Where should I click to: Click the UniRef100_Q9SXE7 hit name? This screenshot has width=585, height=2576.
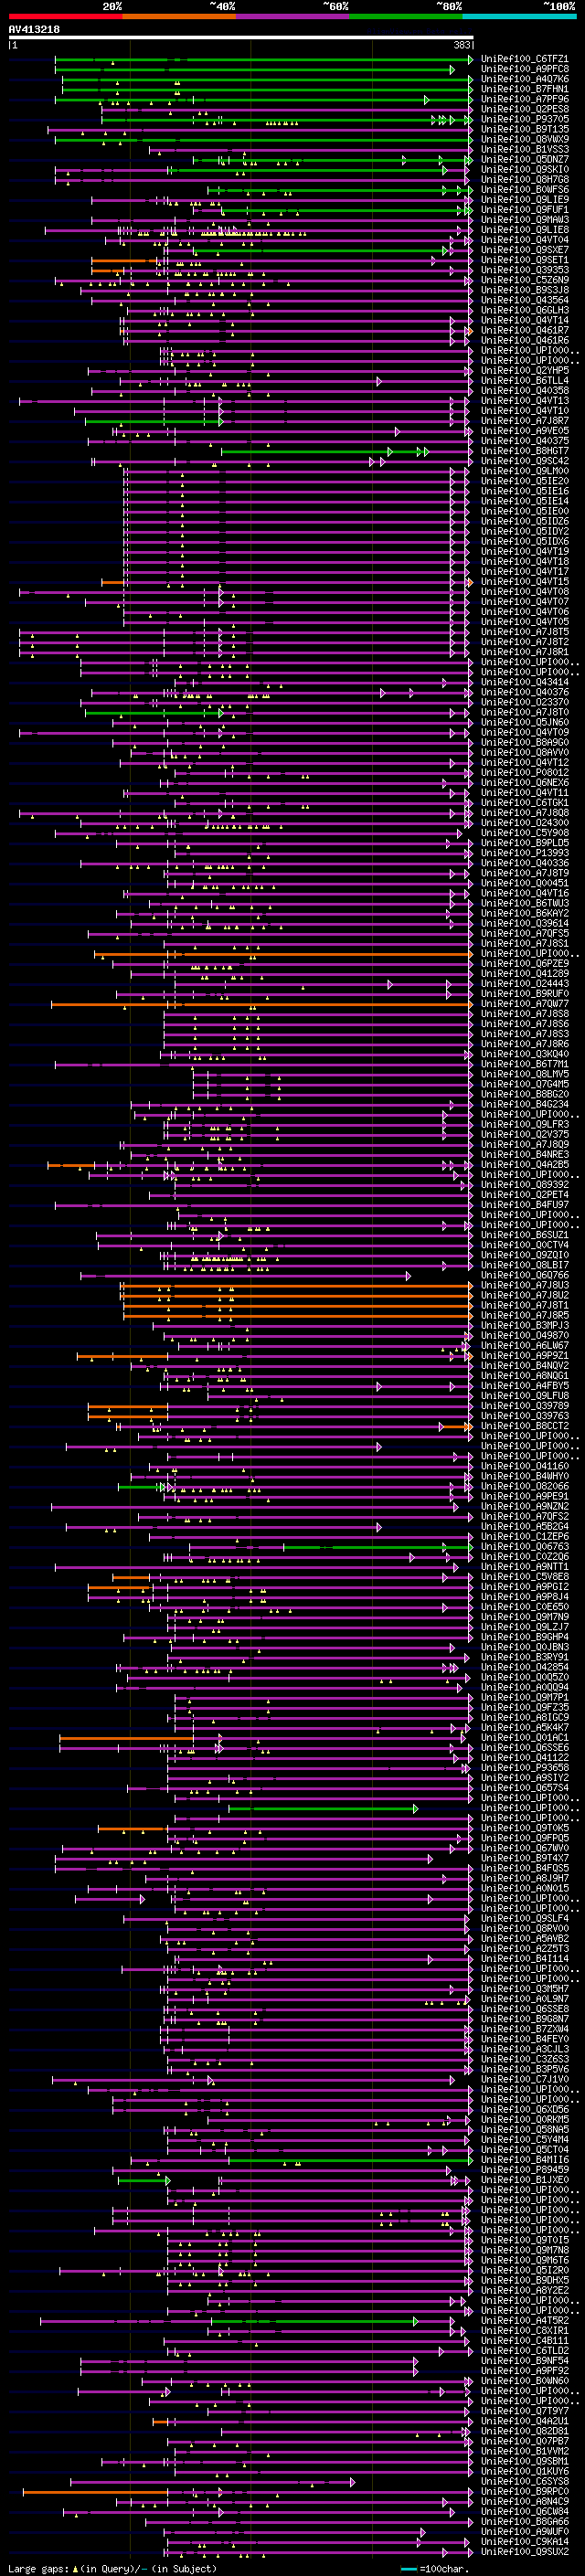tap(525, 250)
